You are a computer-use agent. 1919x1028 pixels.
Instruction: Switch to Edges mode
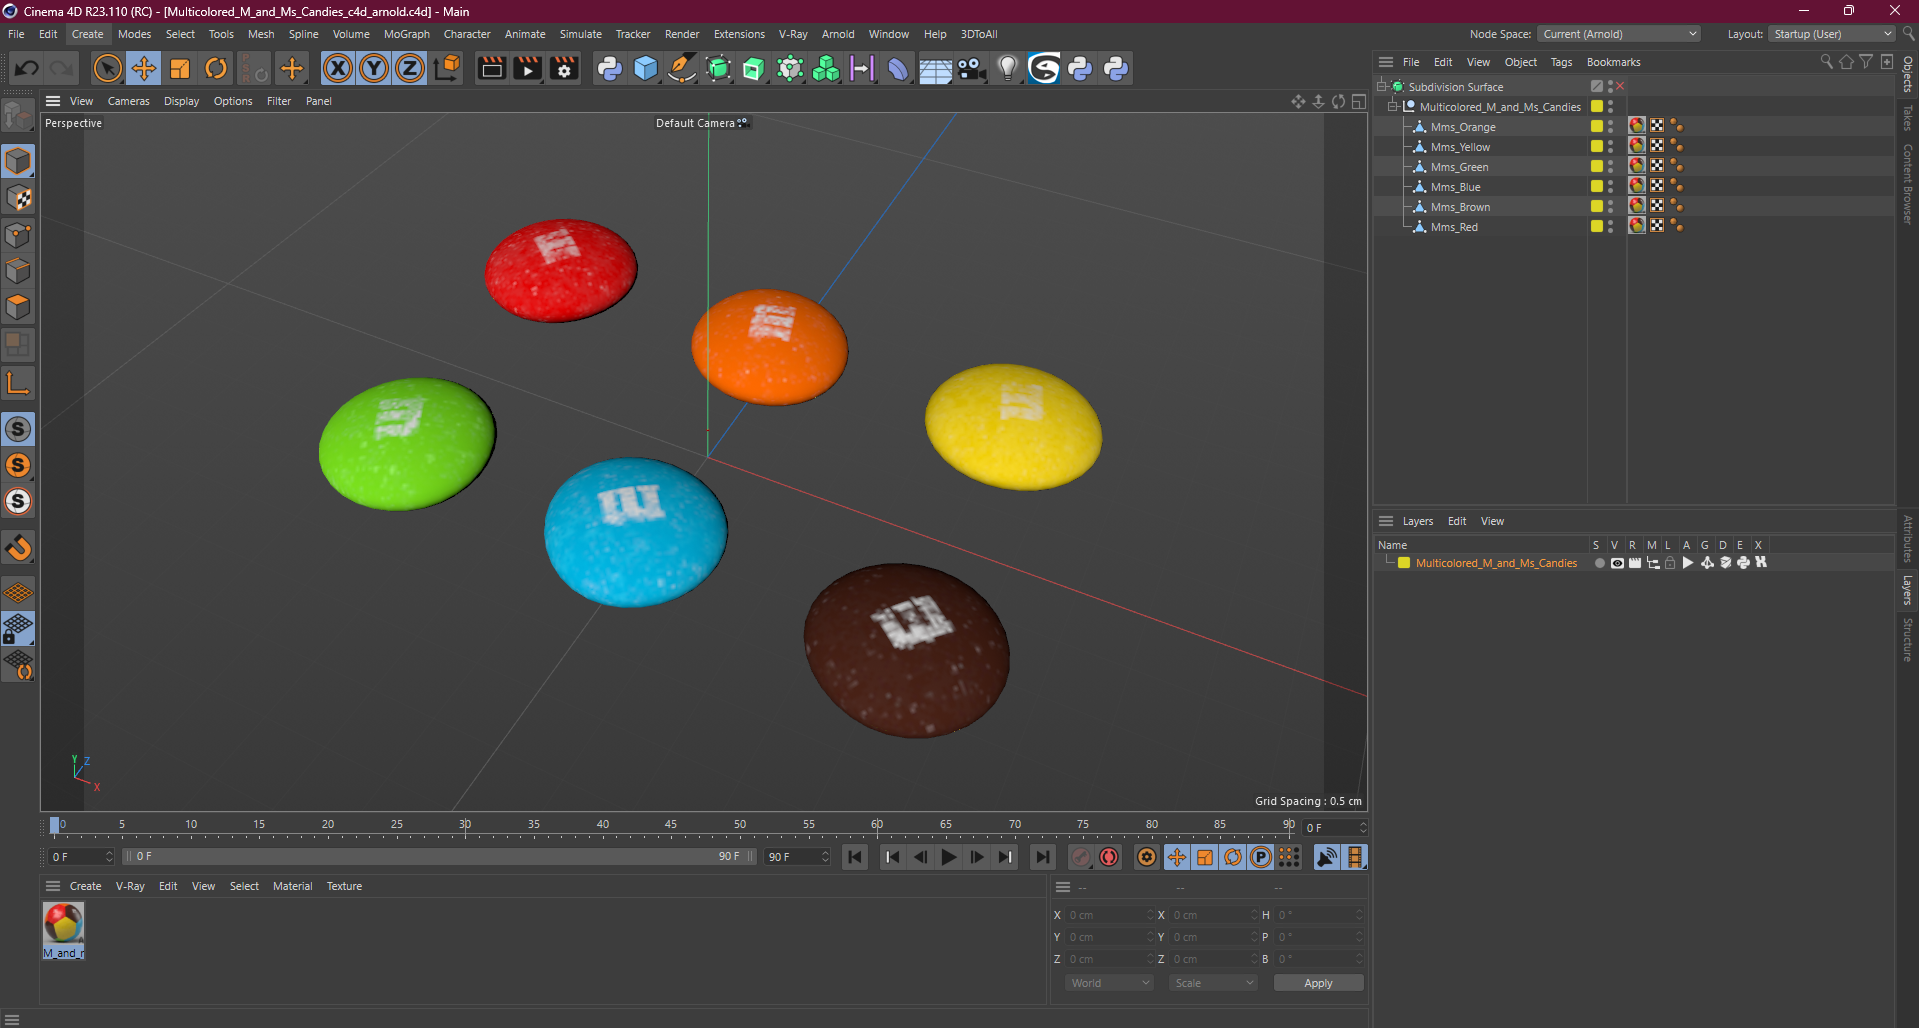pyautogui.click(x=18, y=271)
